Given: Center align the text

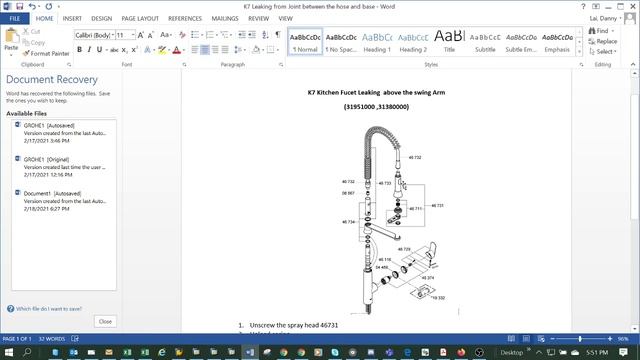Looking at the screenshot, I should pyautogui.click(x=205, y=50).
